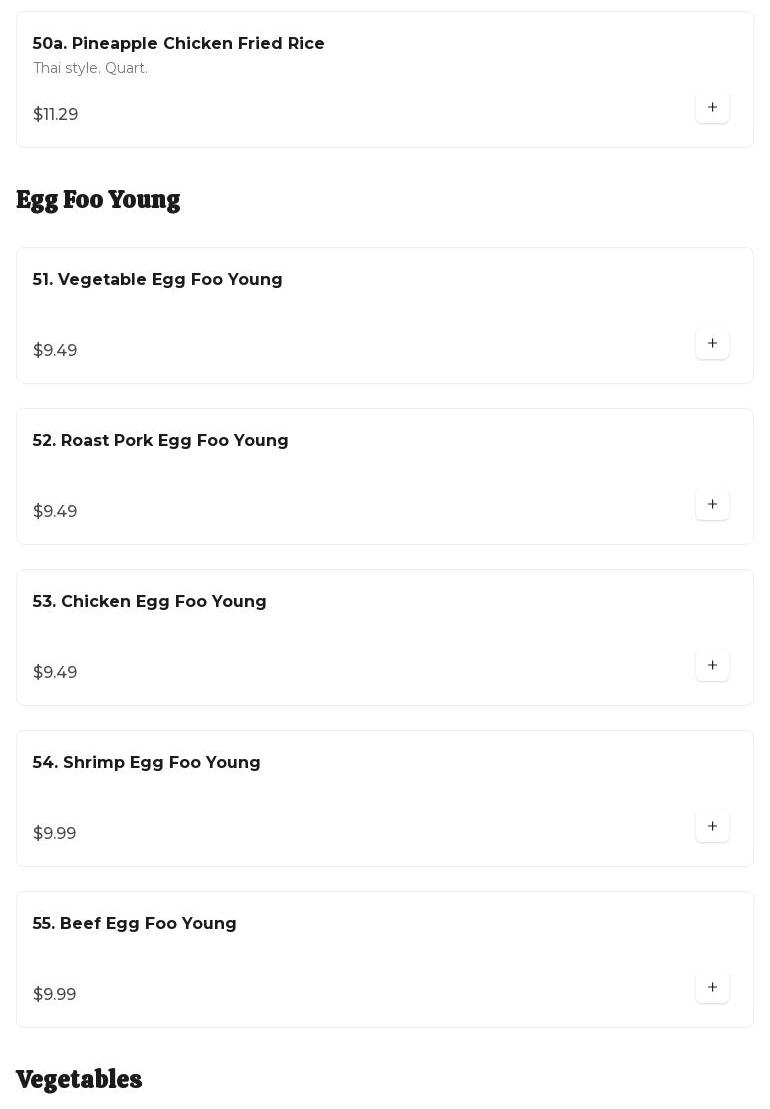
Task: Add Vegetable Egg Foo Young via plus icon
Action: (x=712, y=344)
